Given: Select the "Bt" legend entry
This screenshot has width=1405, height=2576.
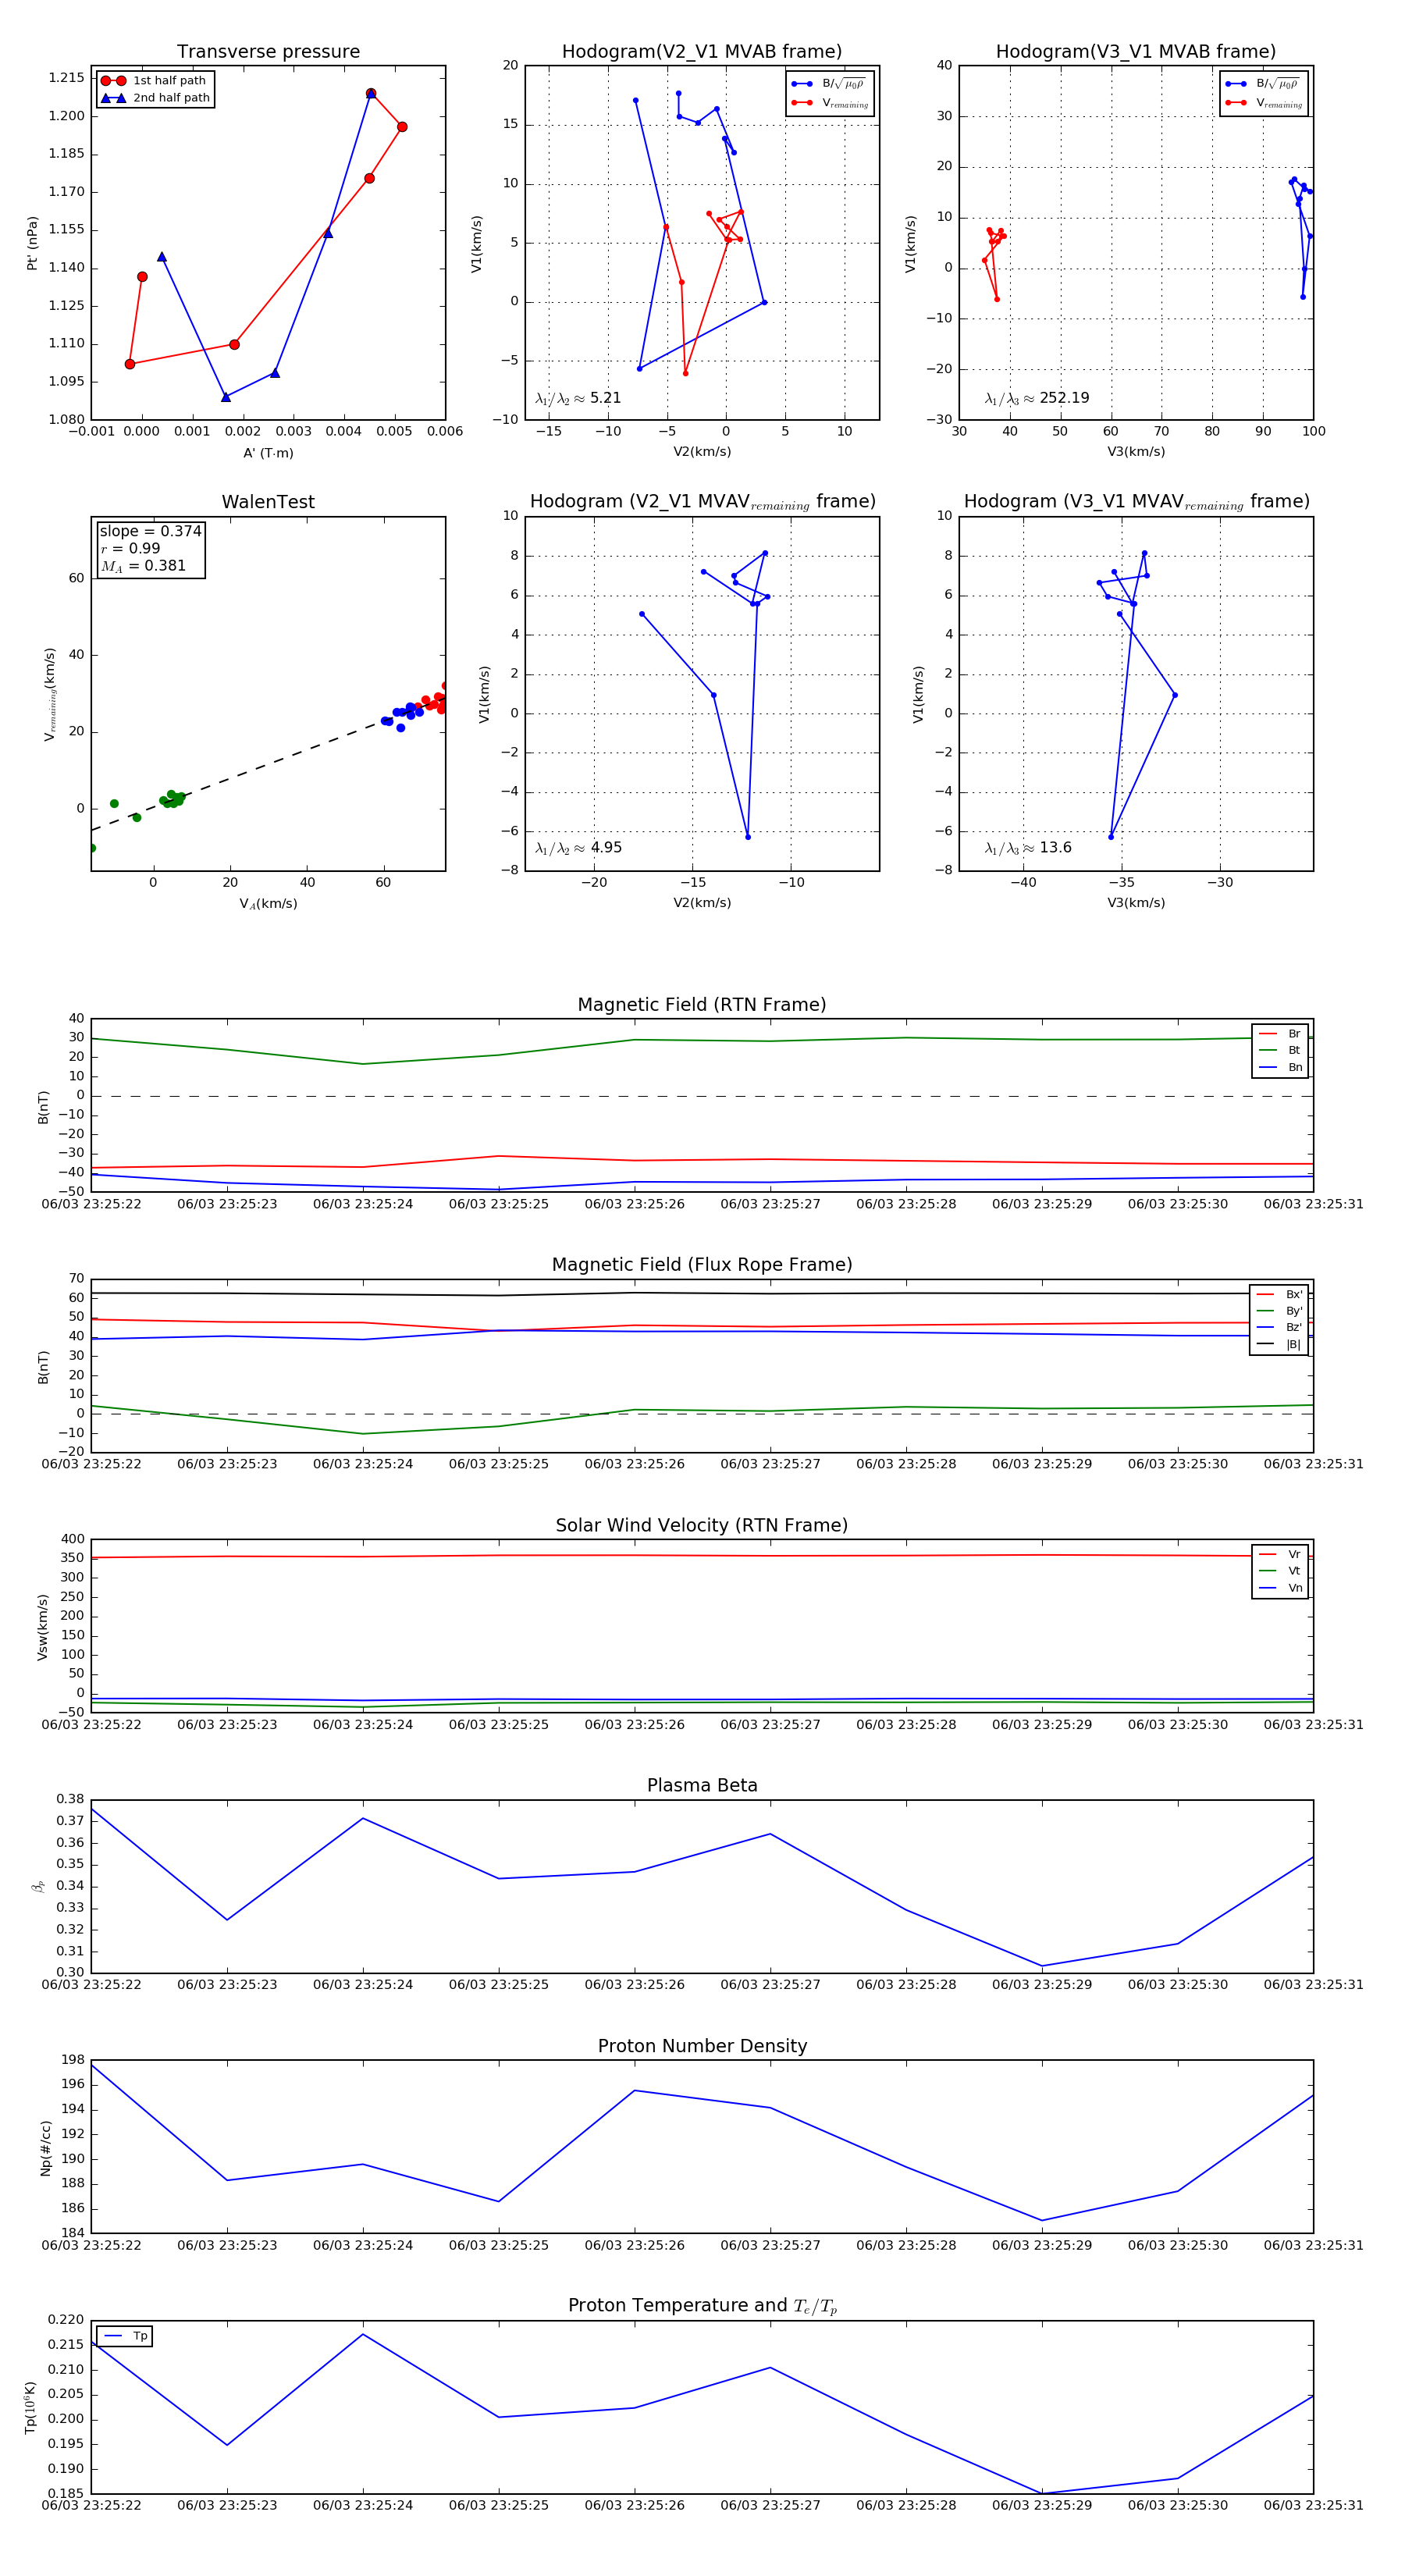Looking at the screenshot, I should pos(1280,1051).
